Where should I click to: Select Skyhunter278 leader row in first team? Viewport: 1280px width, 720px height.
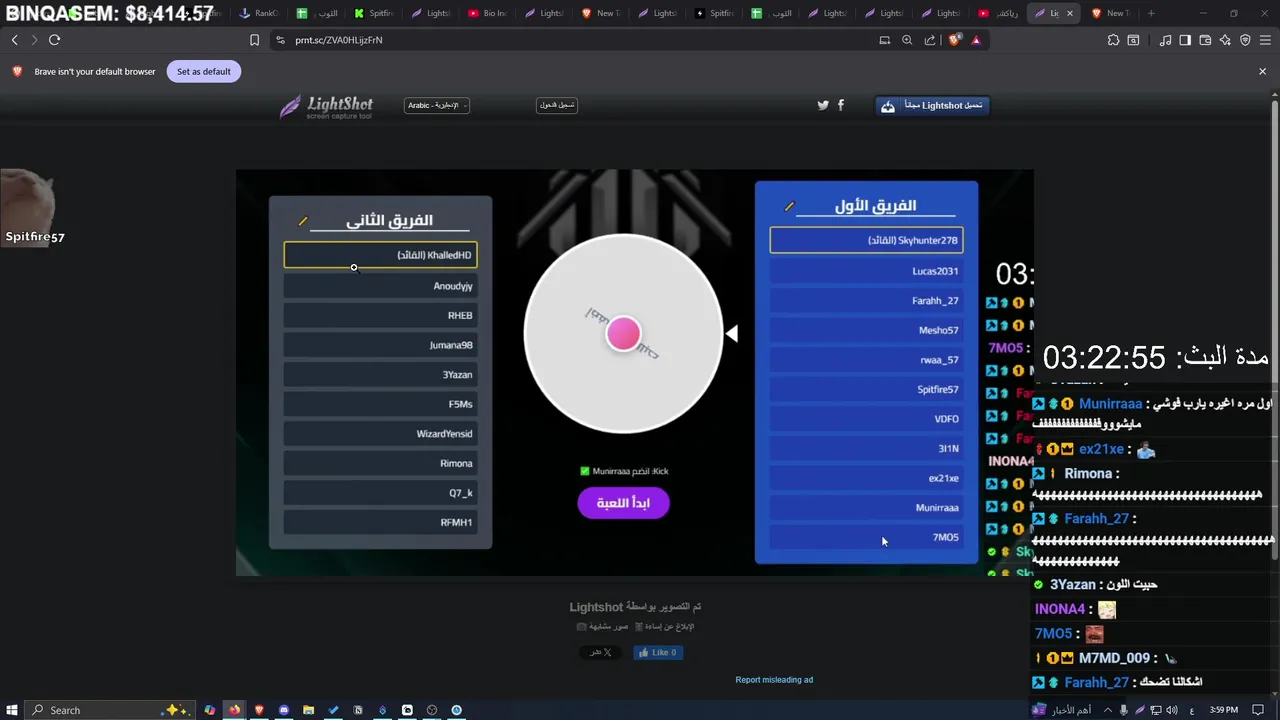(866, 240)
